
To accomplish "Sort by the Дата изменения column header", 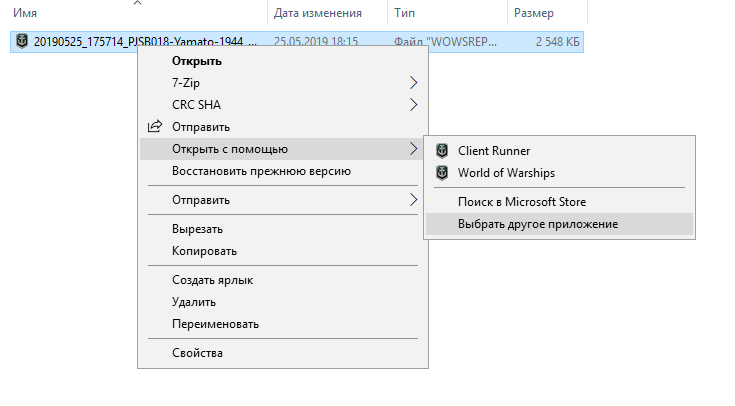I will [318, 13].
